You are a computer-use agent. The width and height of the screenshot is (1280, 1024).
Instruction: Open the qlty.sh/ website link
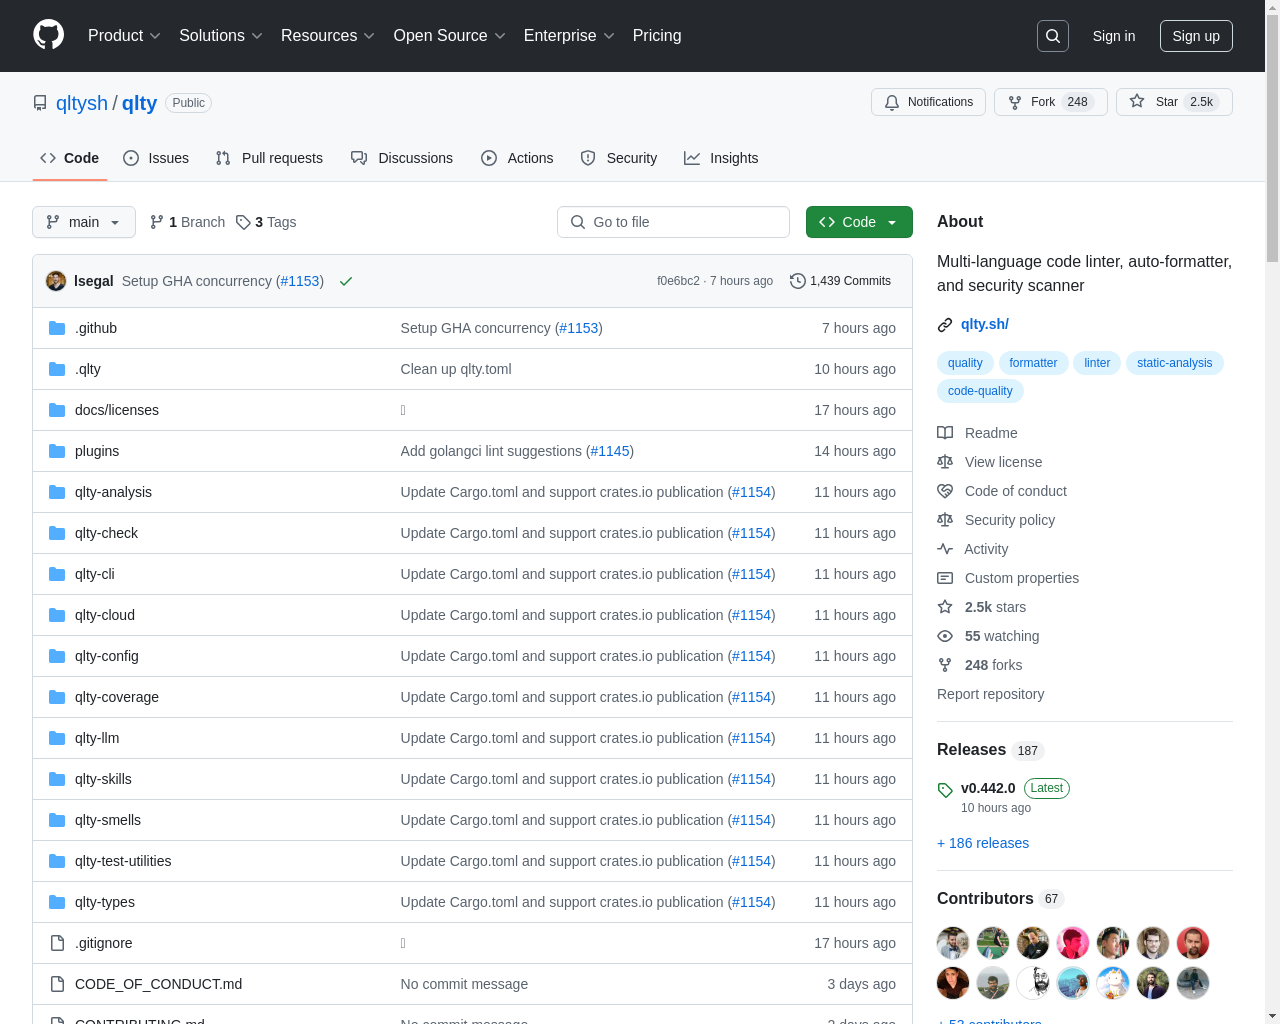point(985,324)
